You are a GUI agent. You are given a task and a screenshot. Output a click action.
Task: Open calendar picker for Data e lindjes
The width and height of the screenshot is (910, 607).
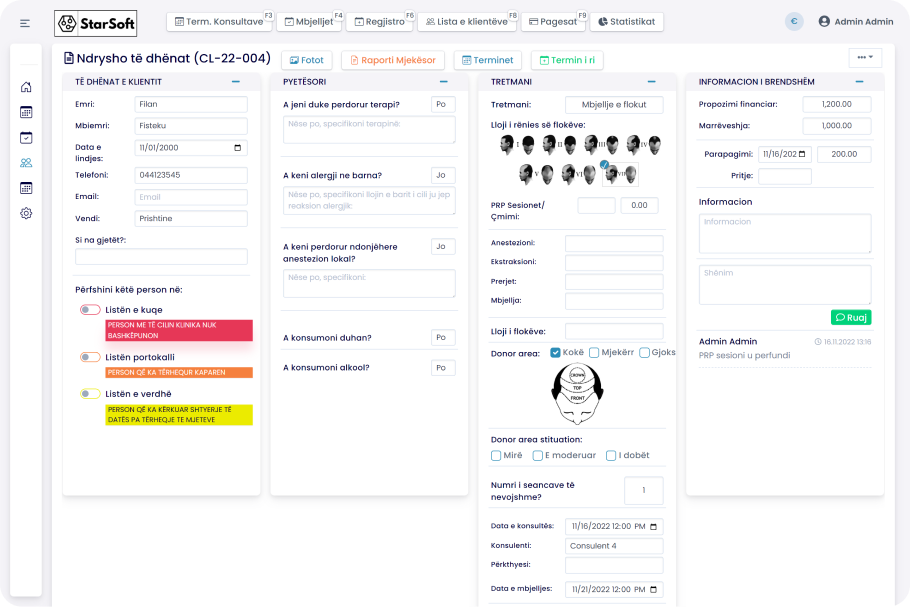click(x=237, y=148)
